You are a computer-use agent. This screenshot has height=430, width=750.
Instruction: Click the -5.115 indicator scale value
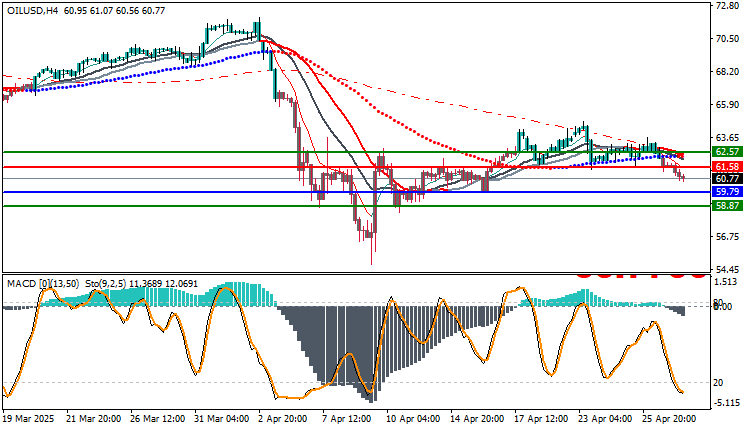click(x=728, y=403)
